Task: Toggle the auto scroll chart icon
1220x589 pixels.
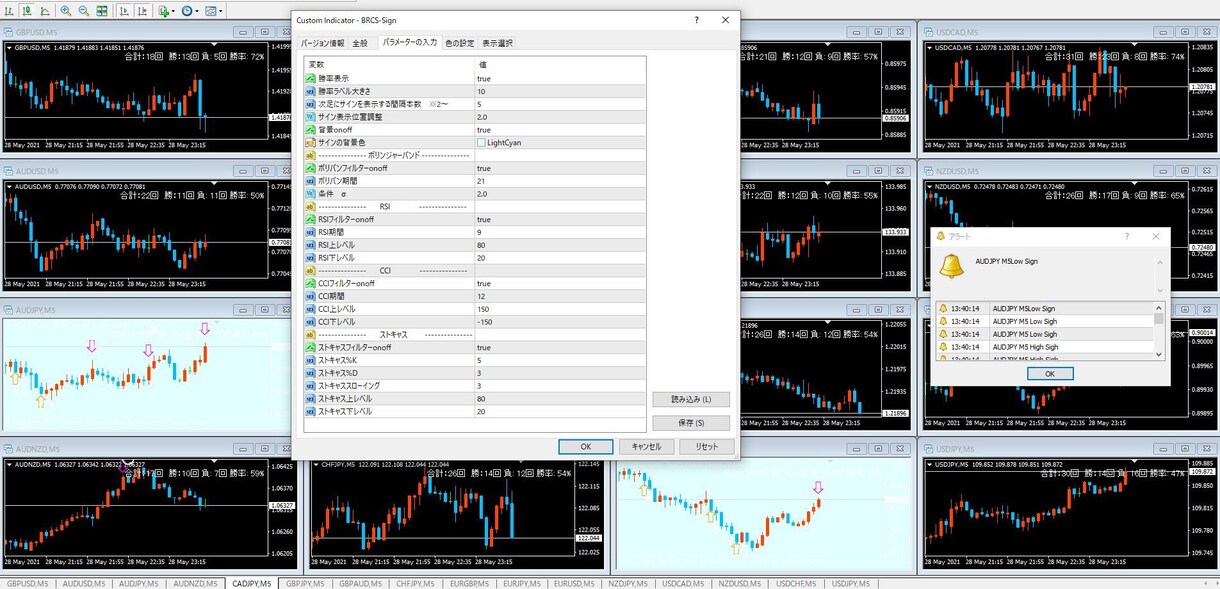Action: coord(125,11)
